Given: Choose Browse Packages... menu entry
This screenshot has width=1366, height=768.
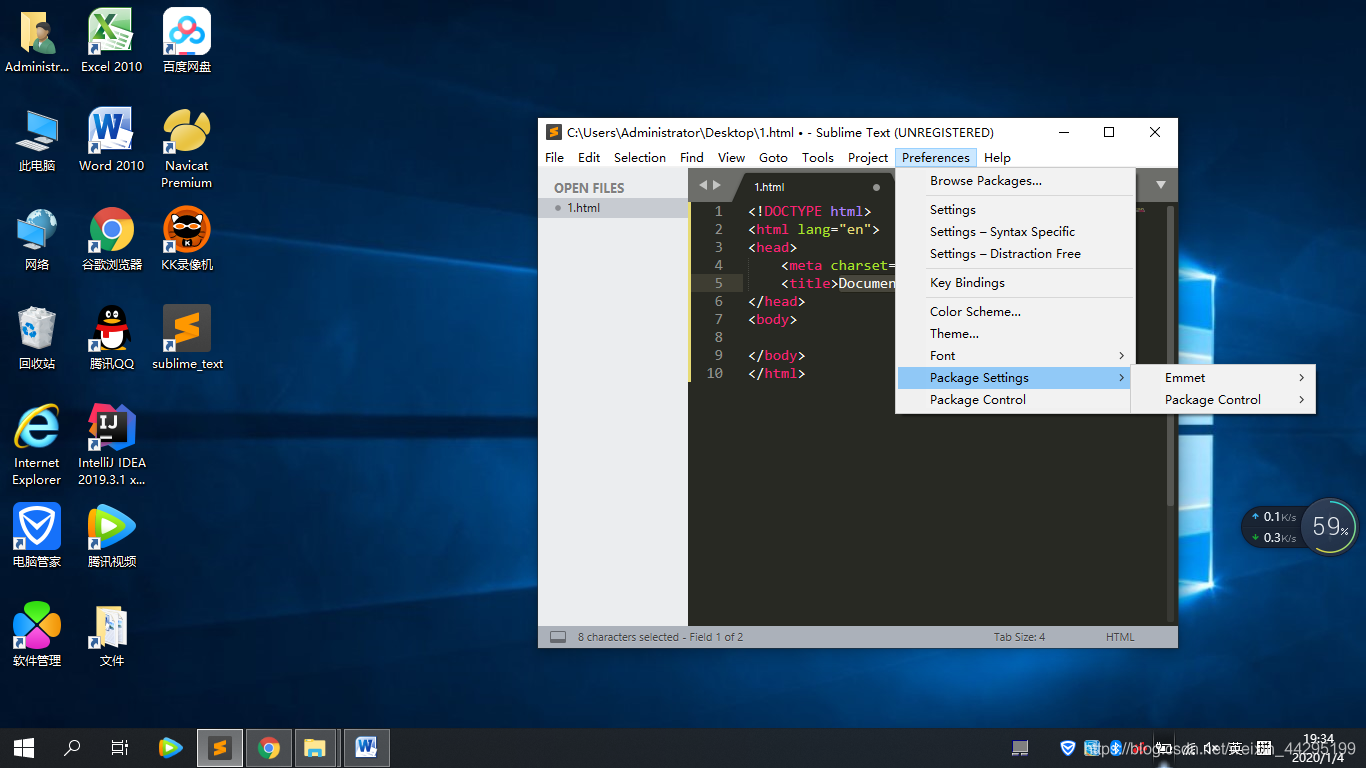Looking at the screenshot, I should coord(1015,181).
